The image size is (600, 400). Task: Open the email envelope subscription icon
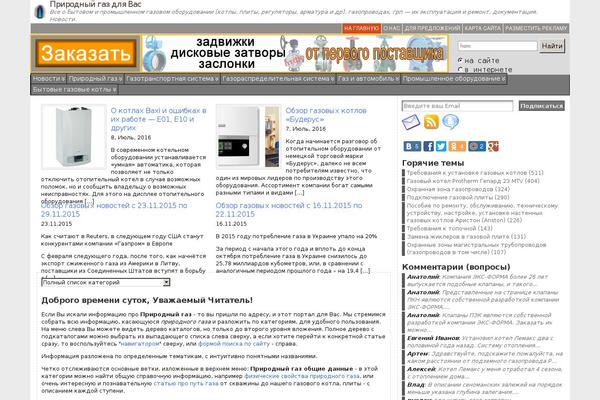point(411,122)
